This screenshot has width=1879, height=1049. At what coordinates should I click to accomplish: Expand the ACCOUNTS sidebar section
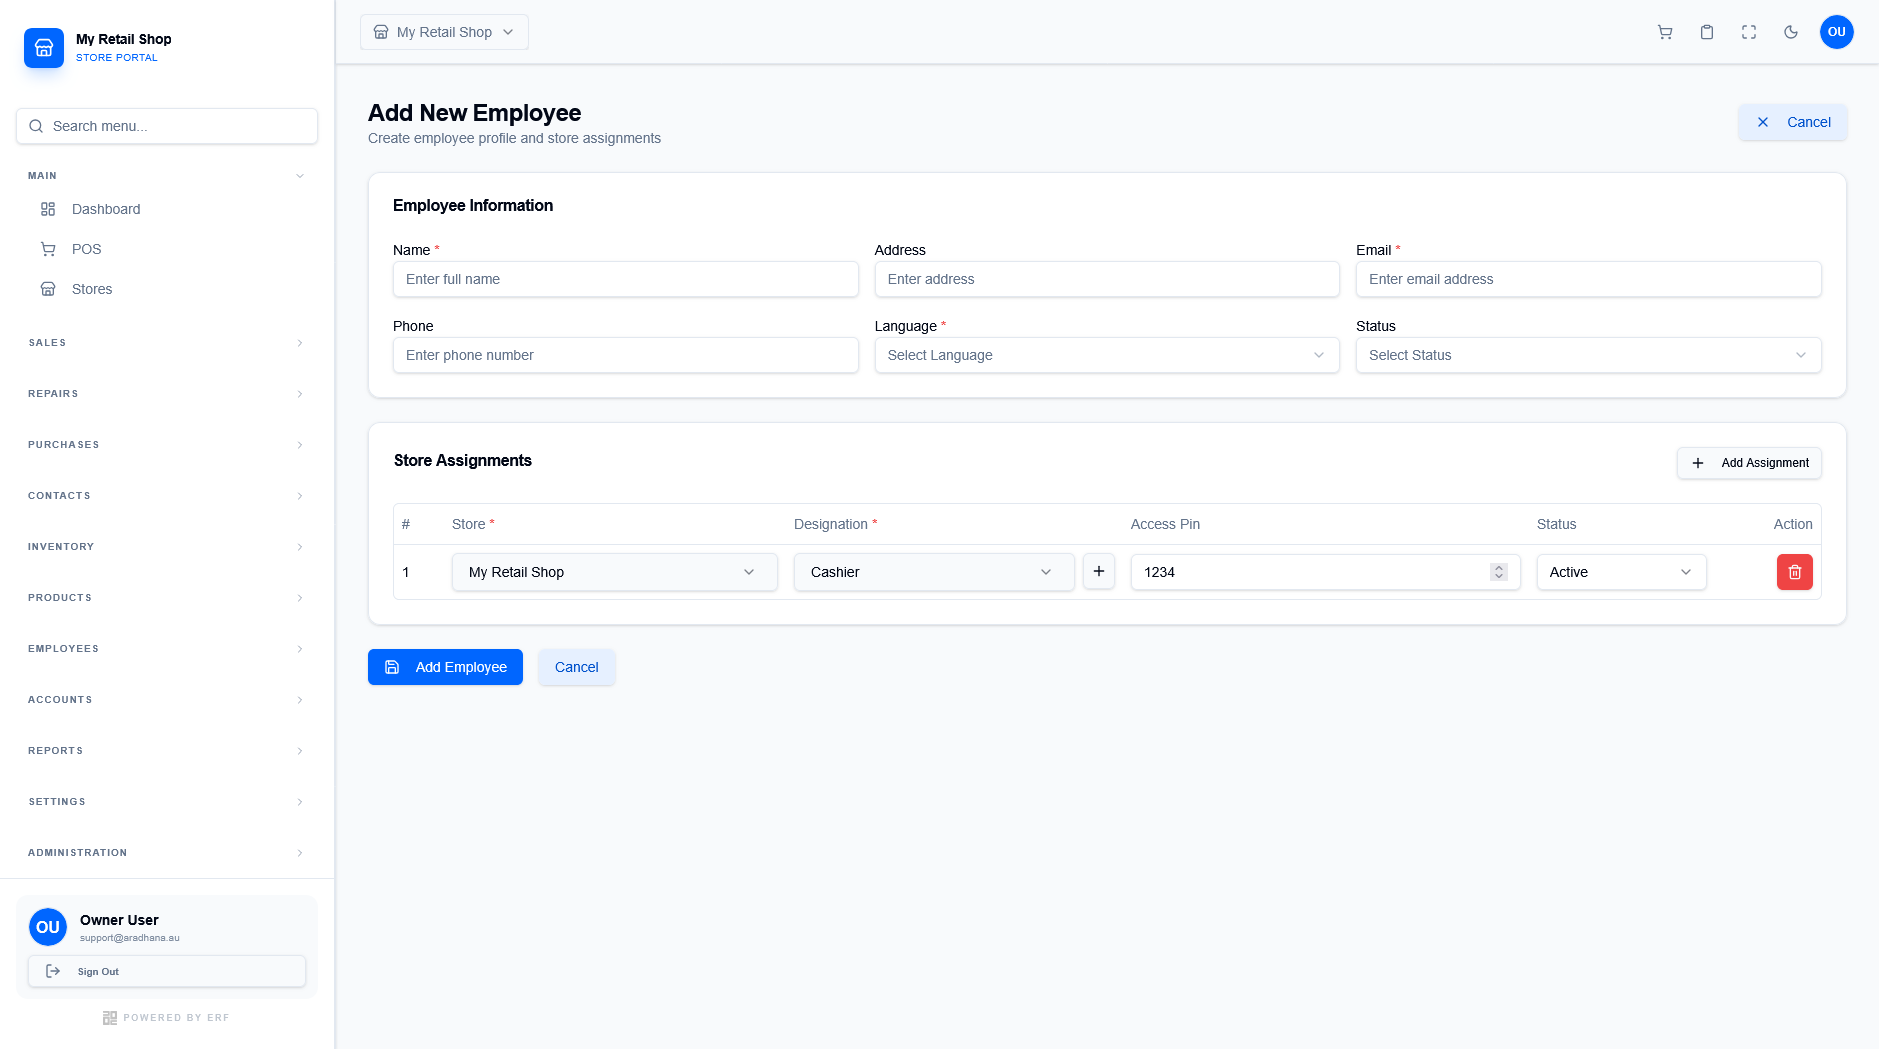pos(167,700)
